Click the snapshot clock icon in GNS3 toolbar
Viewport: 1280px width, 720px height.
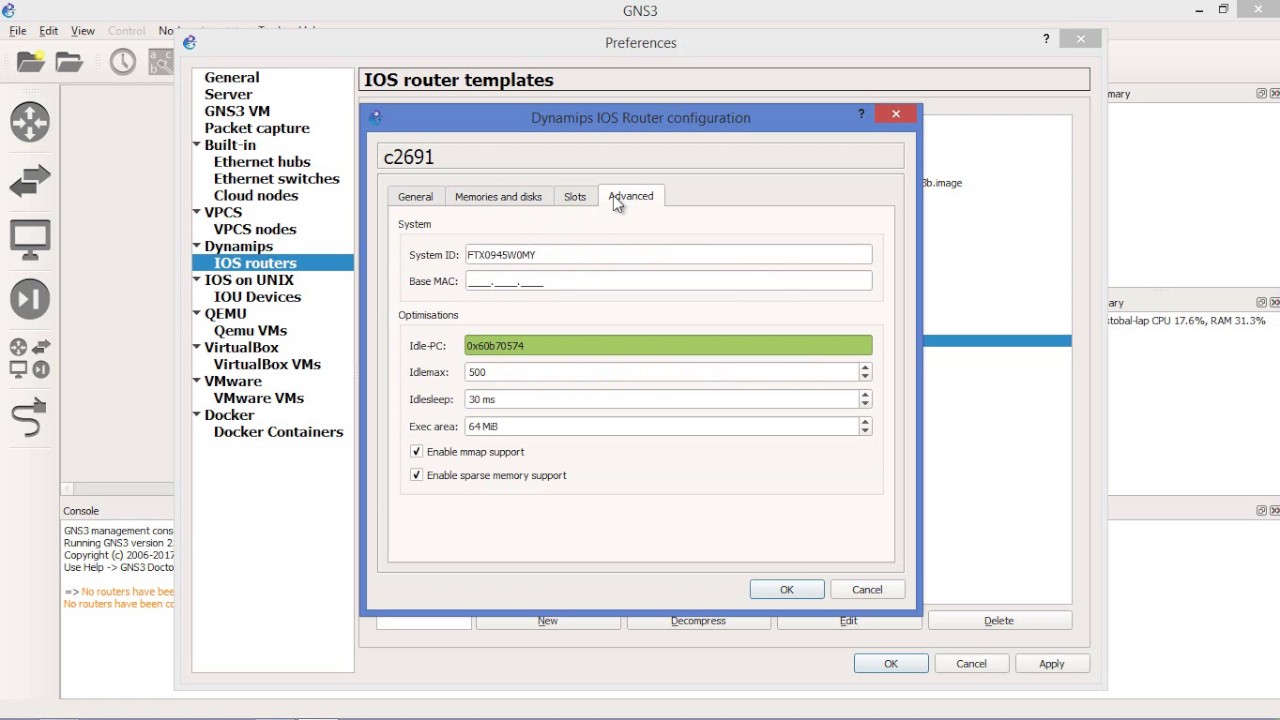click(x=123, y=62)
